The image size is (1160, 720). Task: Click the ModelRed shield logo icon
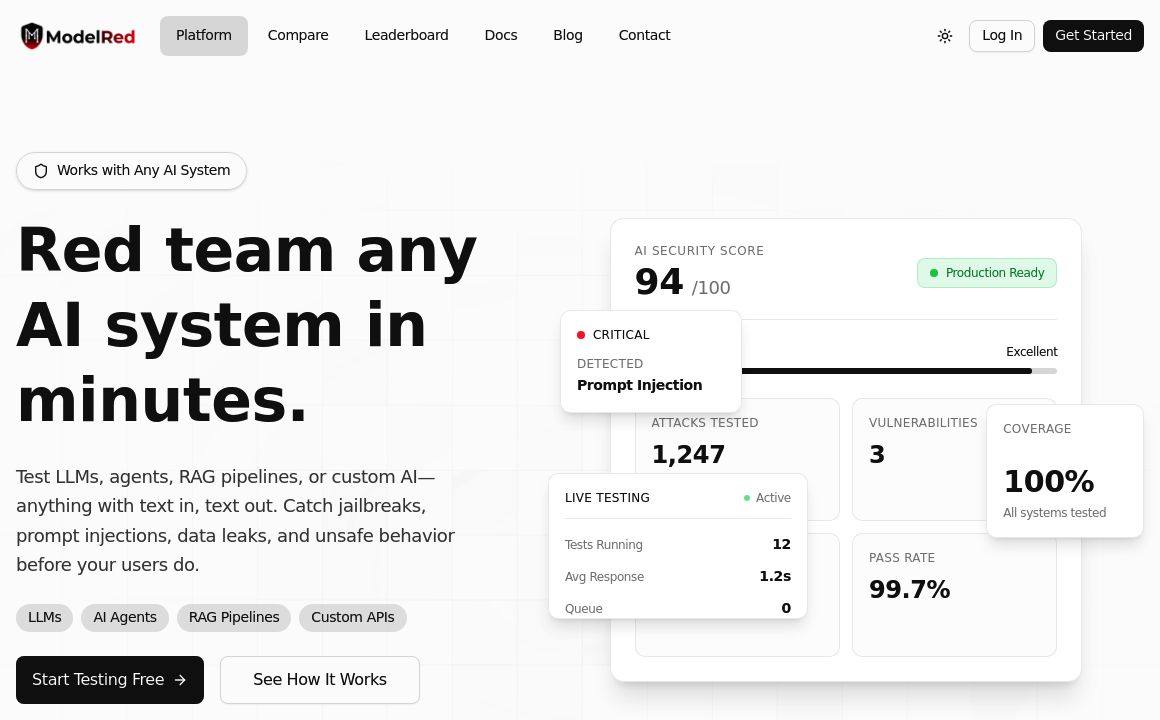[32, 36]
